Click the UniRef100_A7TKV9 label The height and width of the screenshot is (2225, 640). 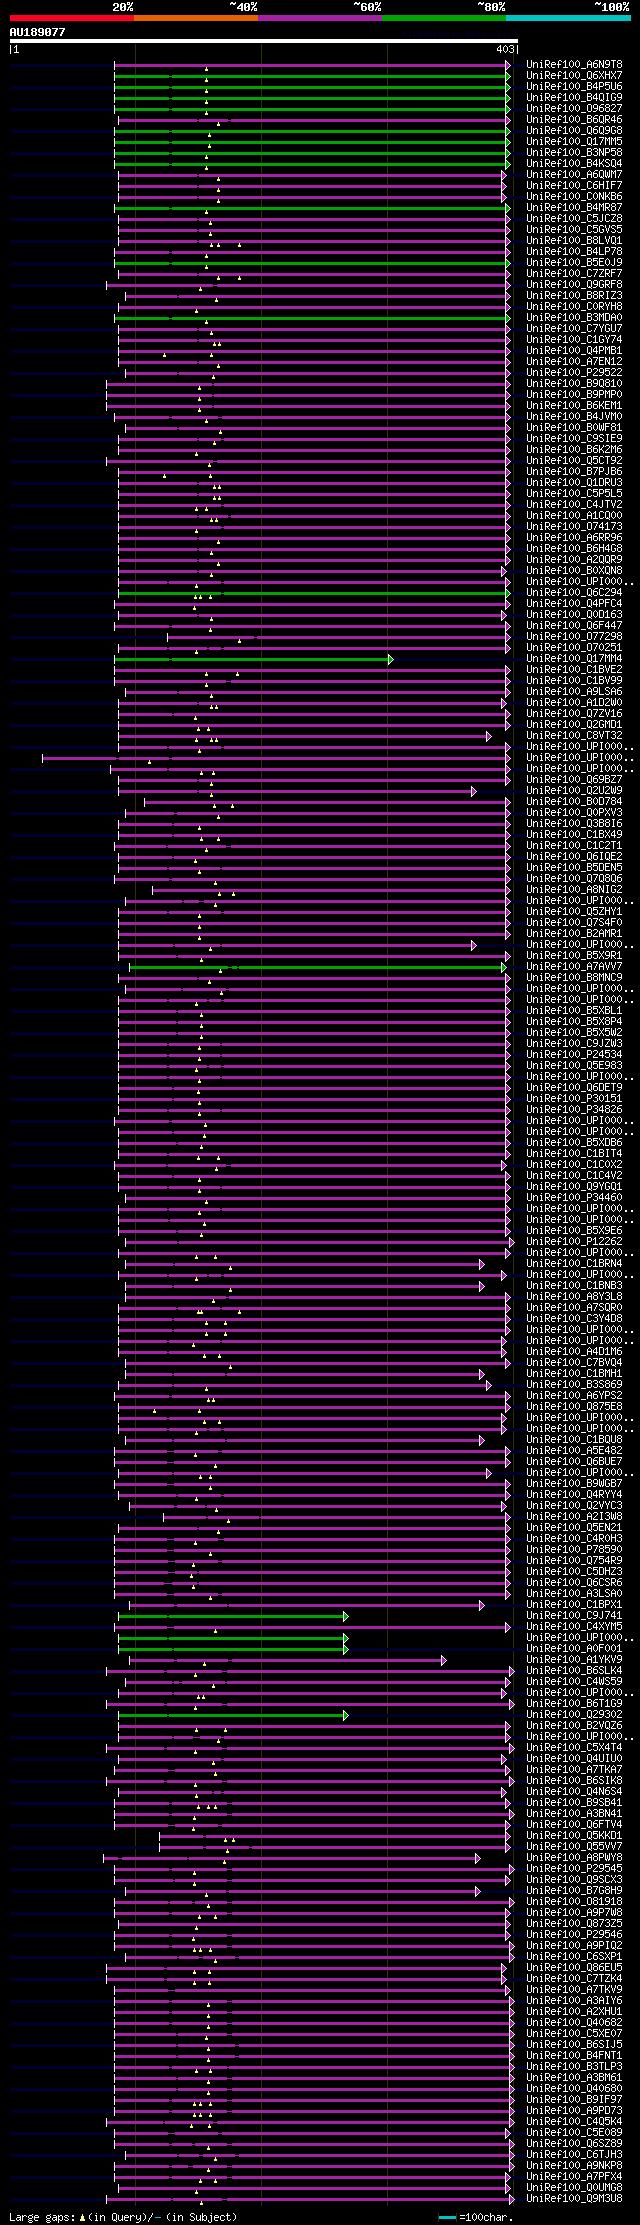coord(574,1989)
